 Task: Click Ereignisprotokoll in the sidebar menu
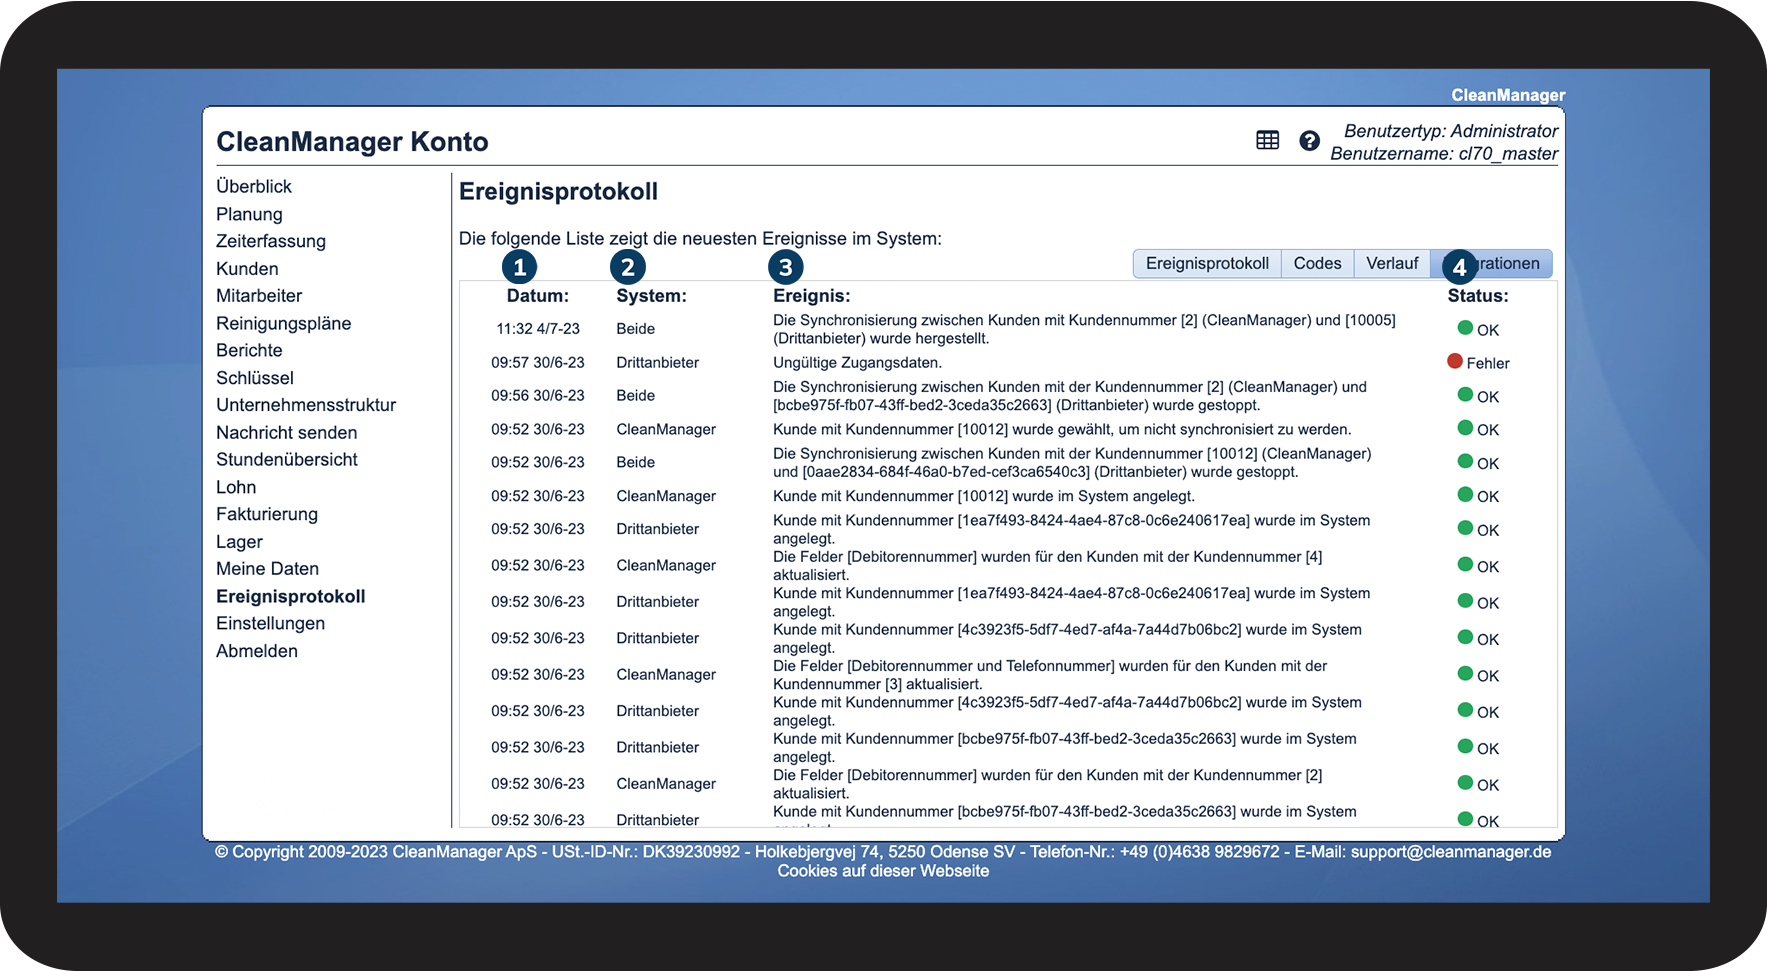(291, 596)
